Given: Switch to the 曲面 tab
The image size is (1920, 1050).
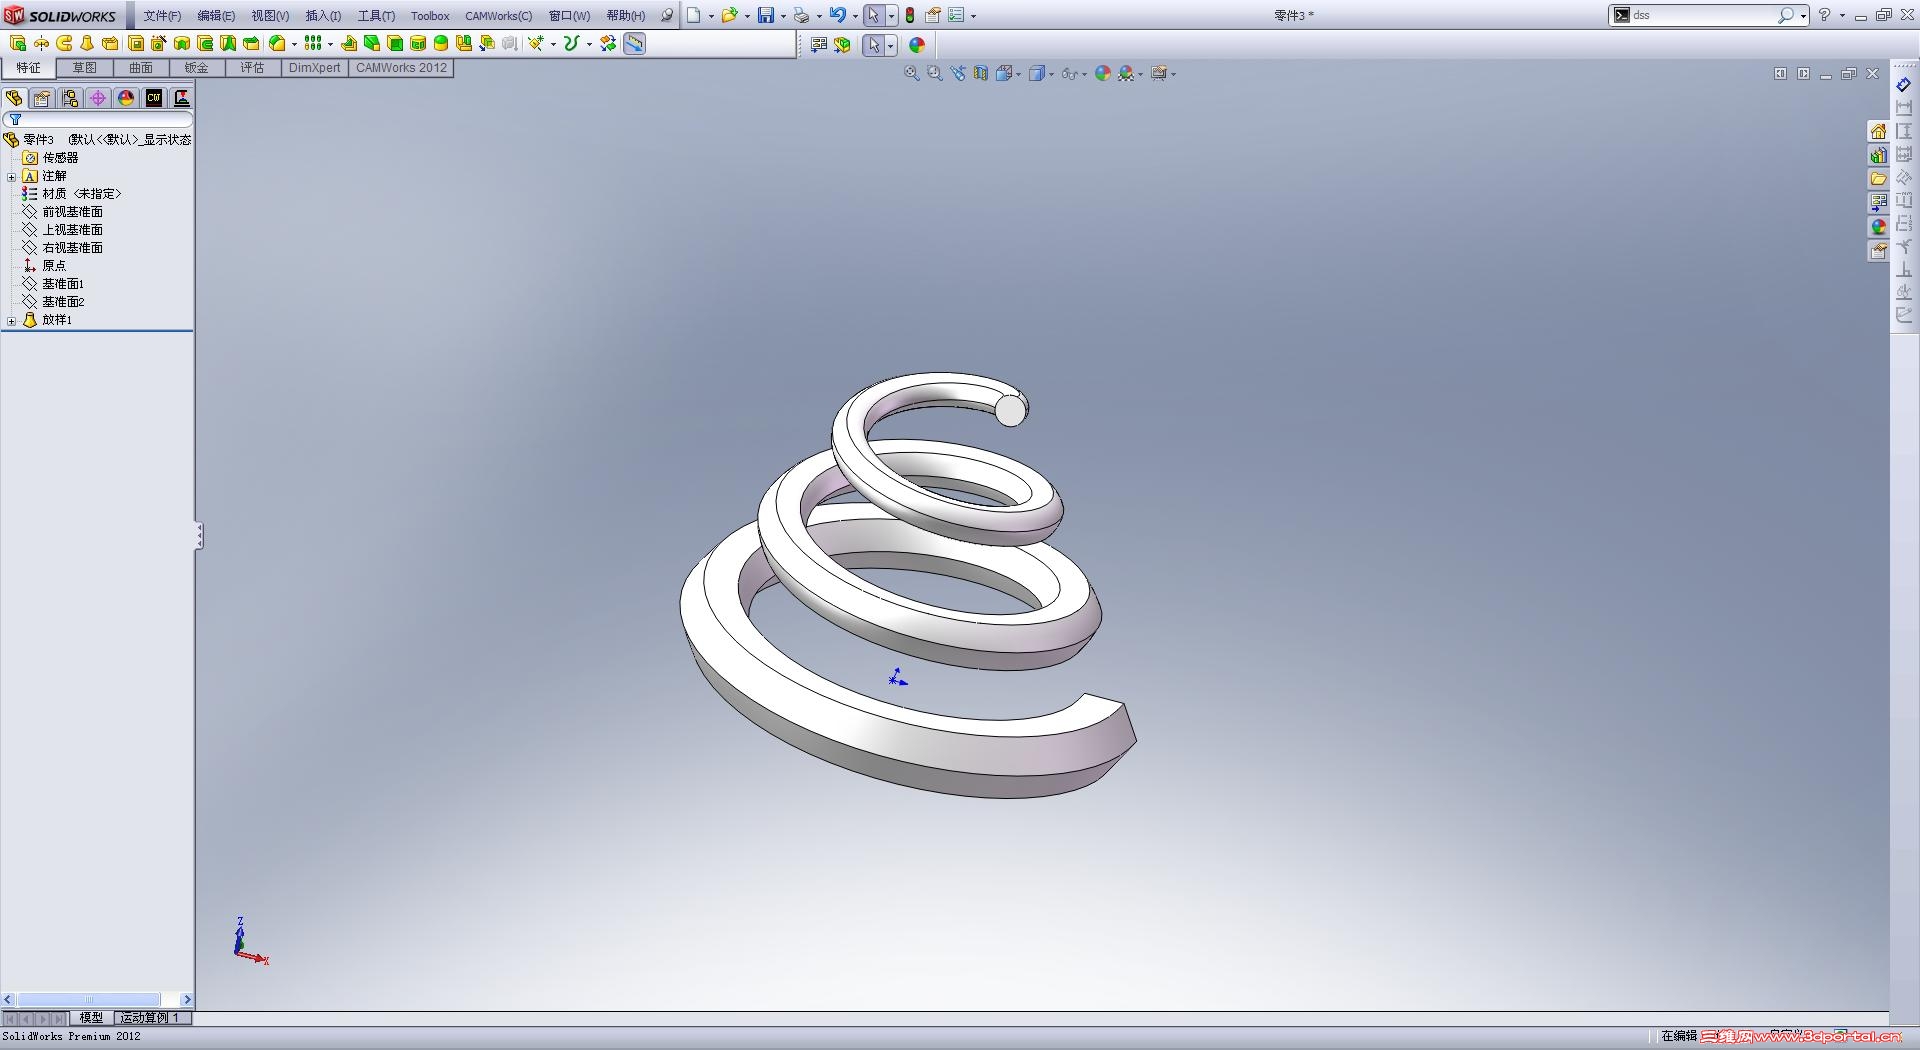Looking at the screenshot, I should pyautogui.click(x=140, y=68).
